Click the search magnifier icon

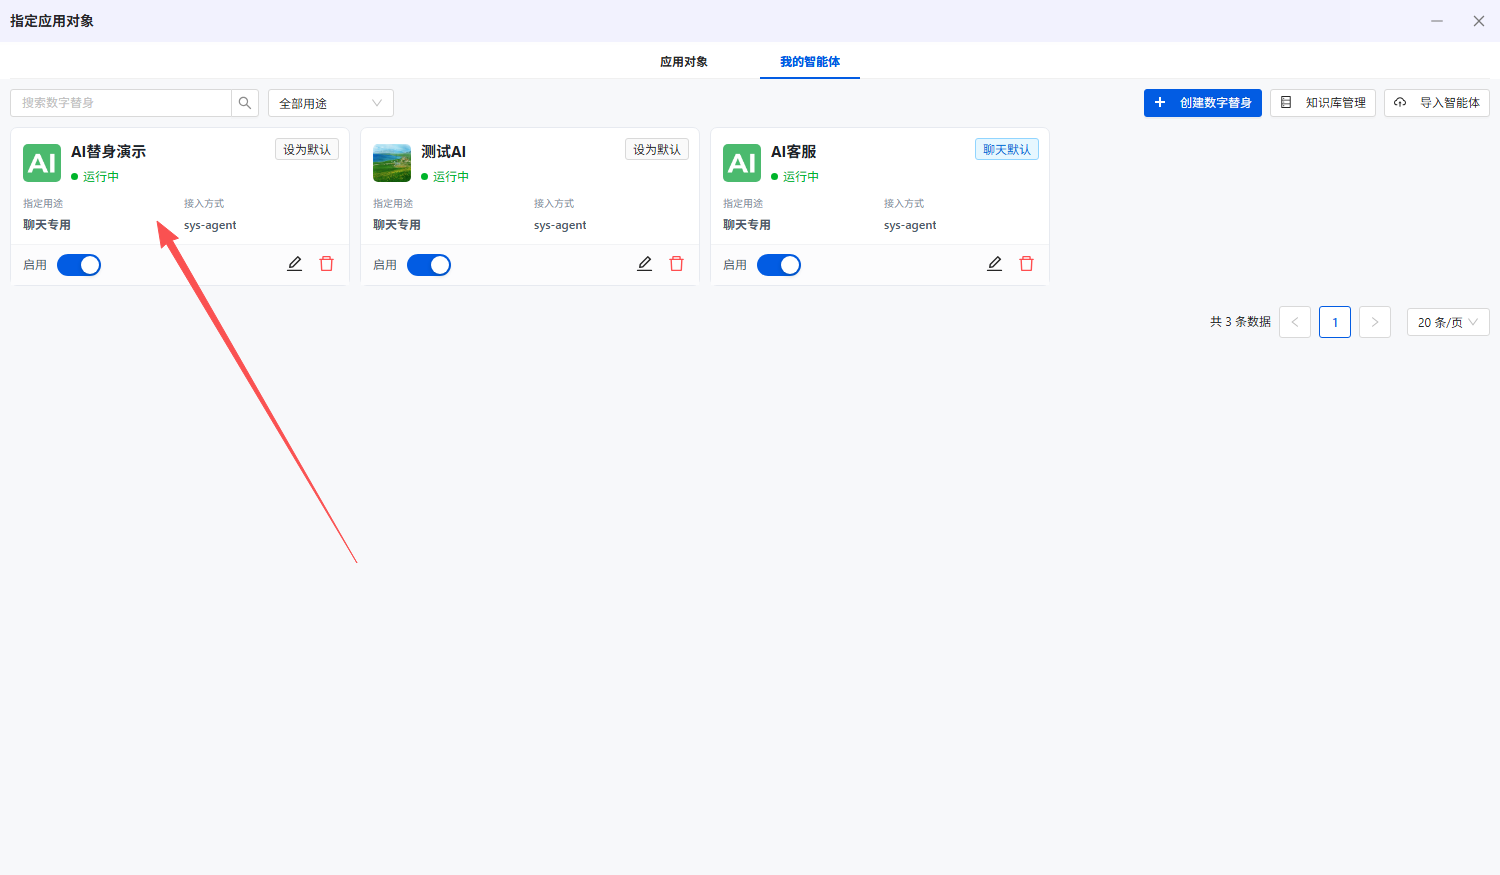(245, 103)
